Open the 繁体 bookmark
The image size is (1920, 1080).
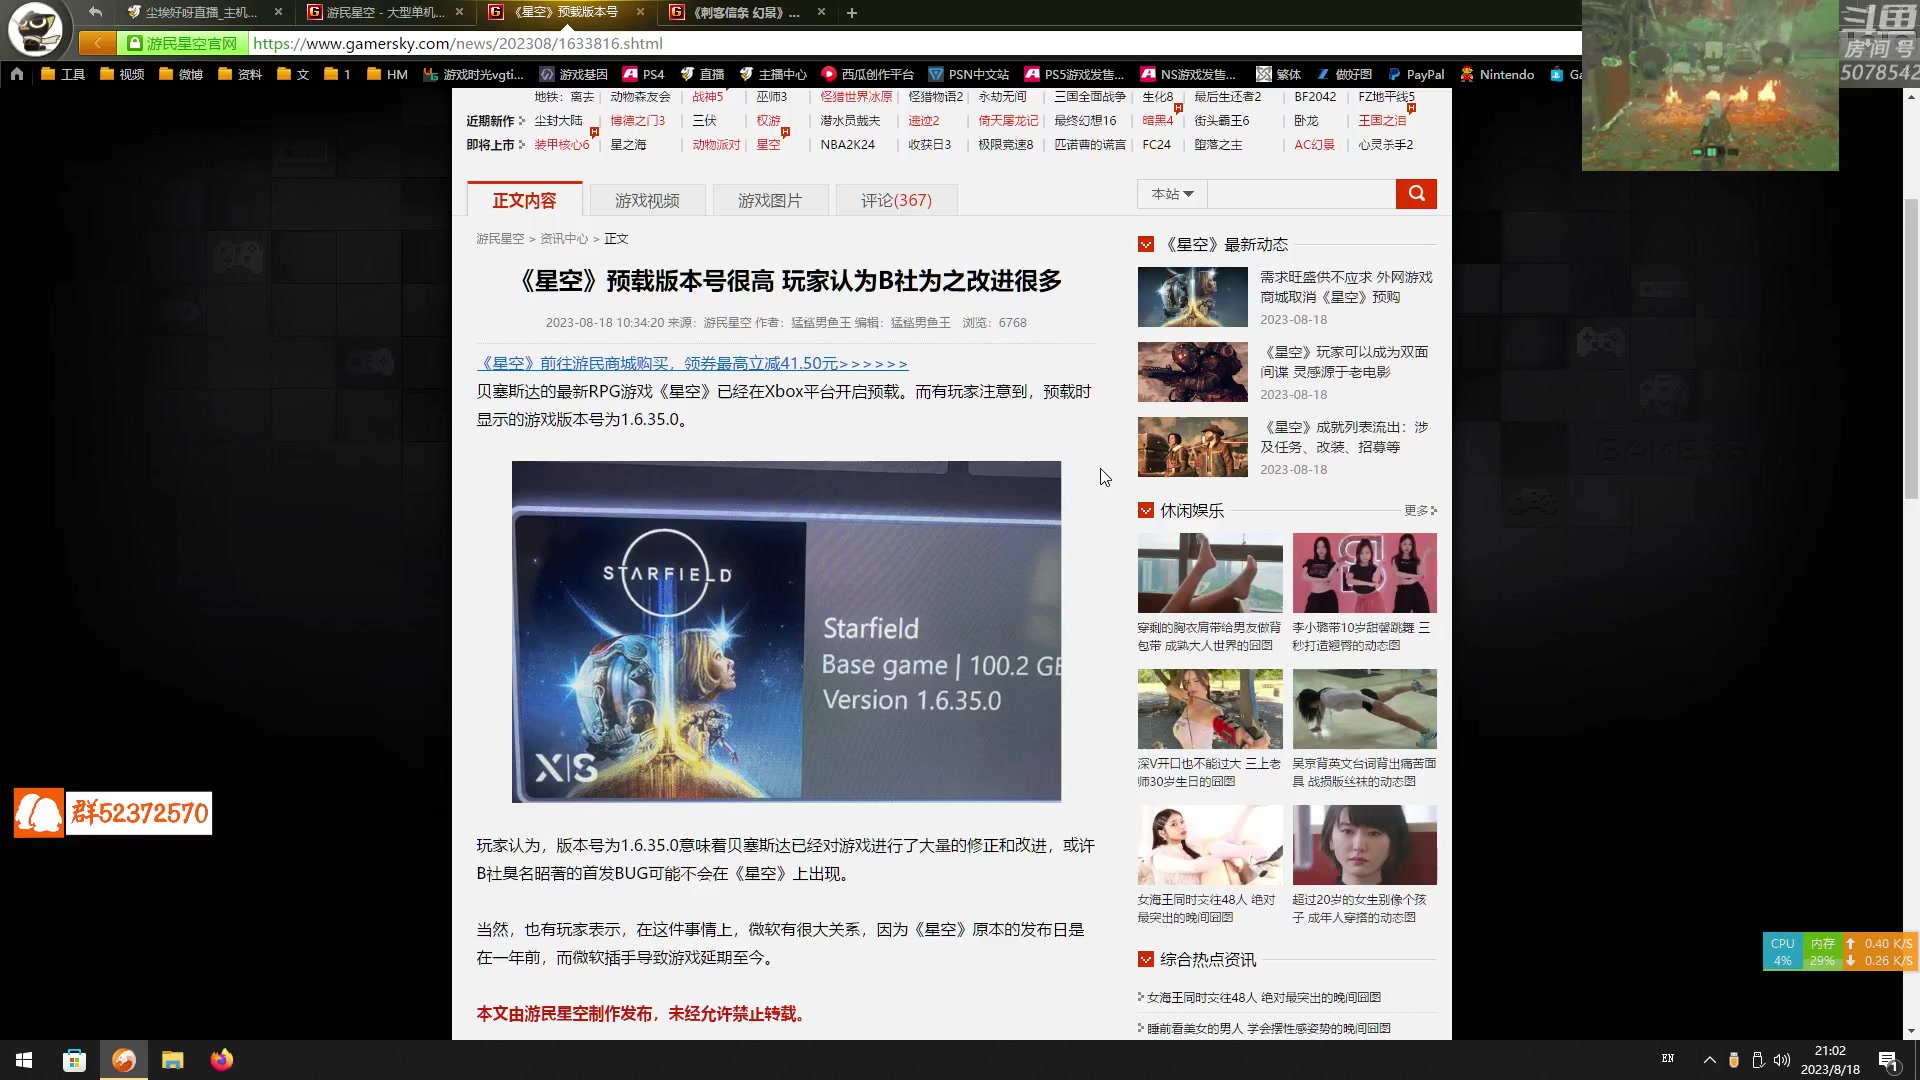pos(1278,74)
